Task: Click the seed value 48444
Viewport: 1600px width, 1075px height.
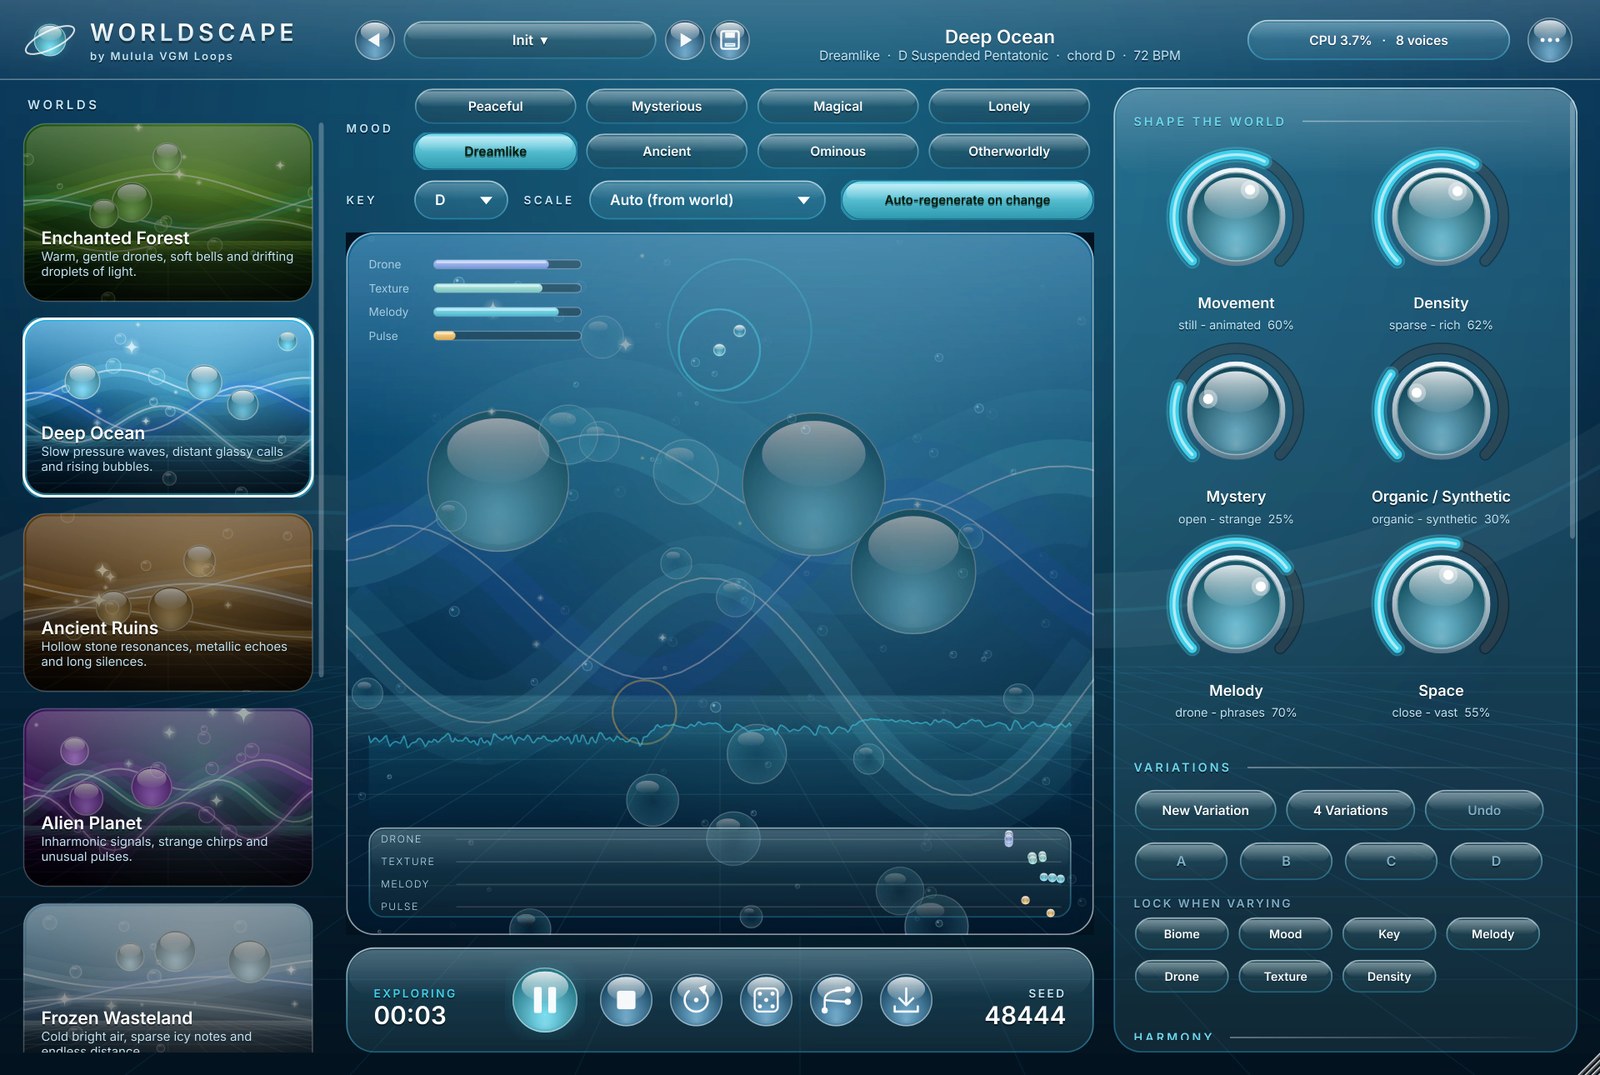Action: [x=1025, y=1015]
